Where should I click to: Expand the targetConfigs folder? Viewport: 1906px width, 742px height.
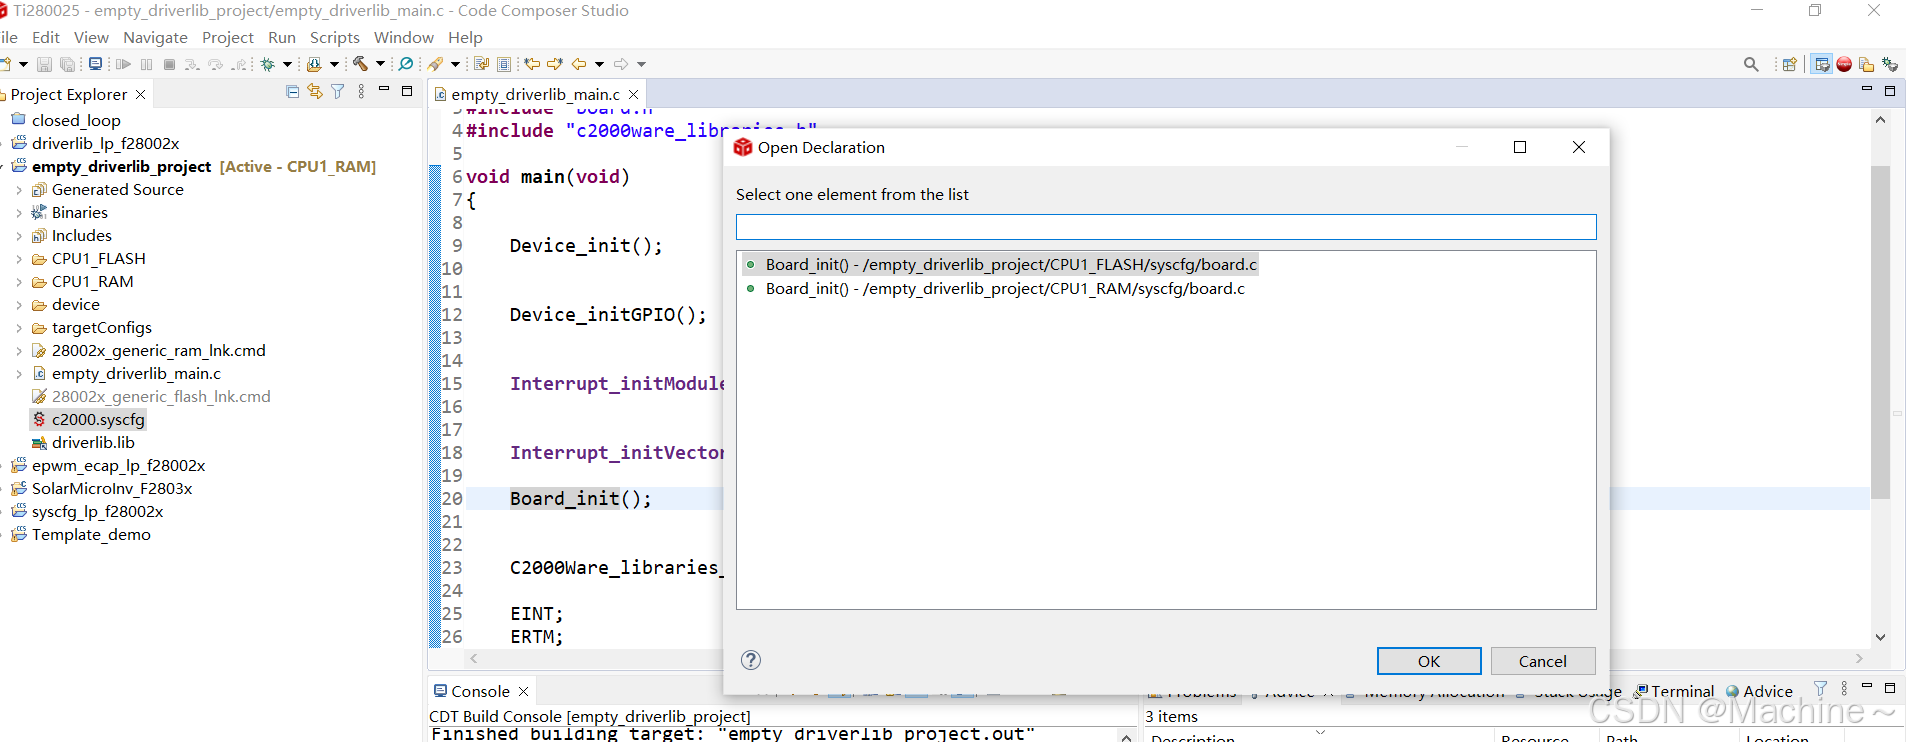19,327
